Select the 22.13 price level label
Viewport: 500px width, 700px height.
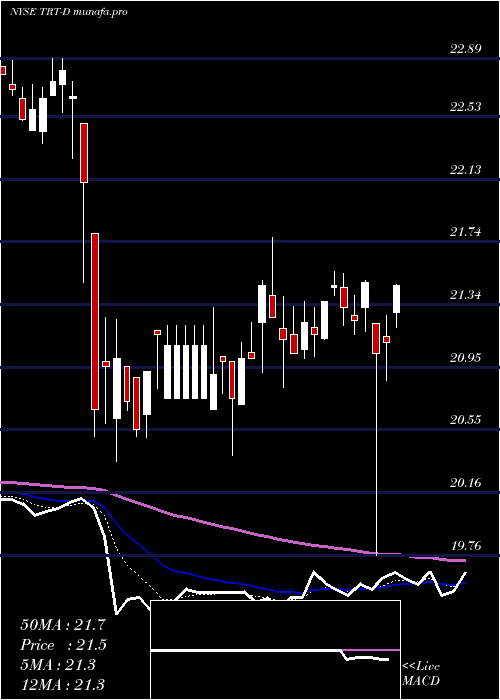[466, 169]
